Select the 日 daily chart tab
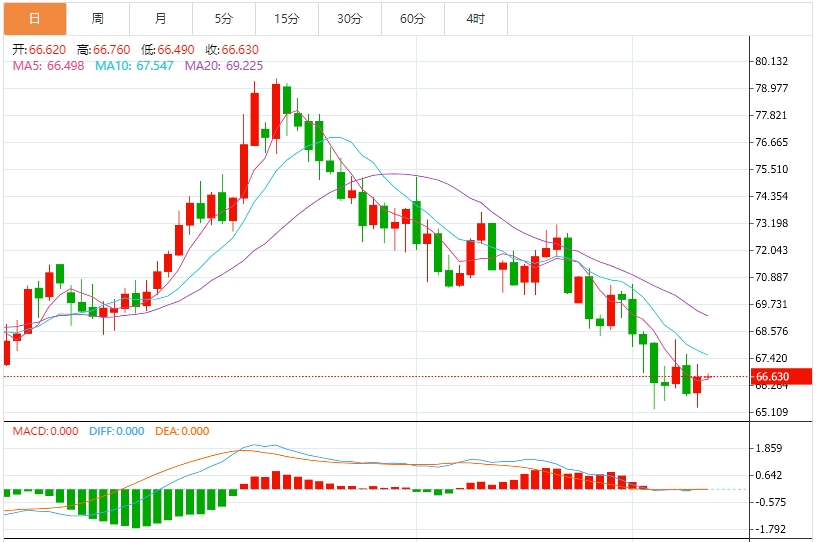 coord(35,19)
